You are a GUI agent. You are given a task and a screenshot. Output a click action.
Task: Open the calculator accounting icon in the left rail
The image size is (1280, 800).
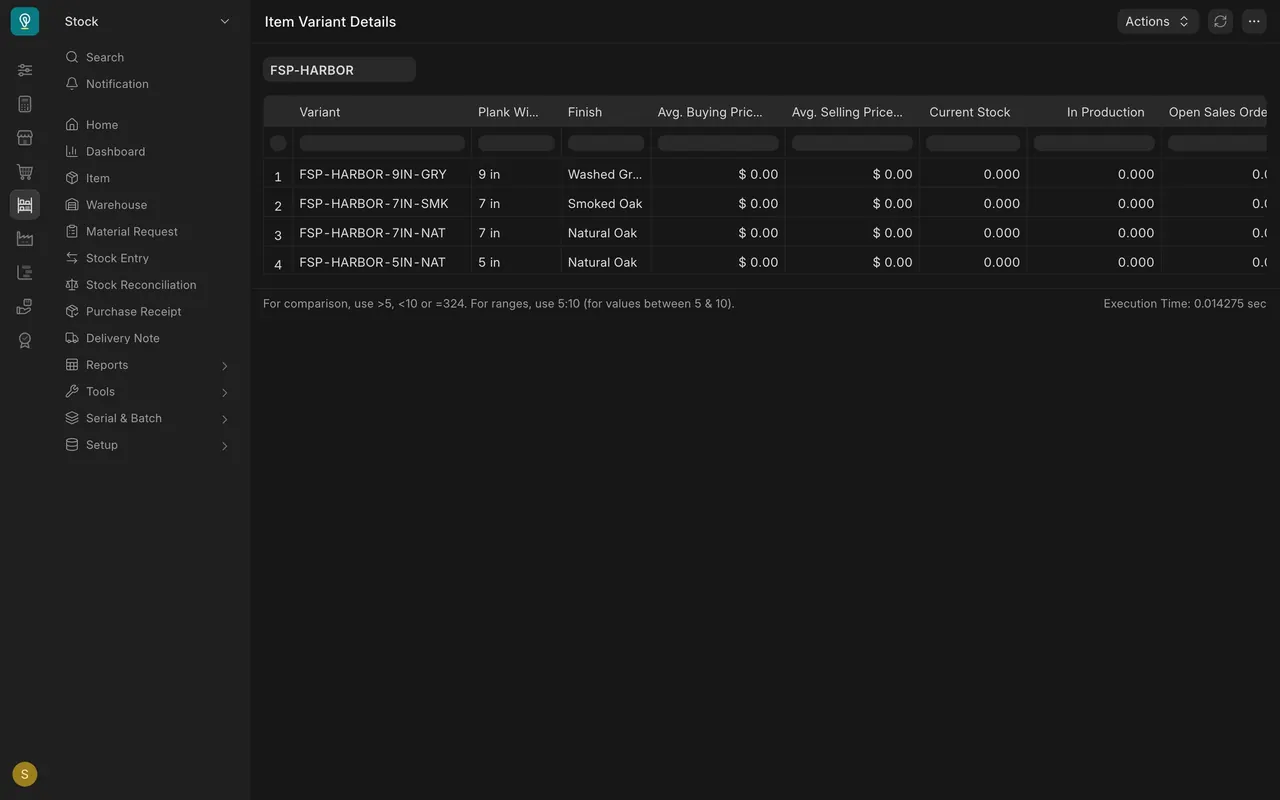25,104
